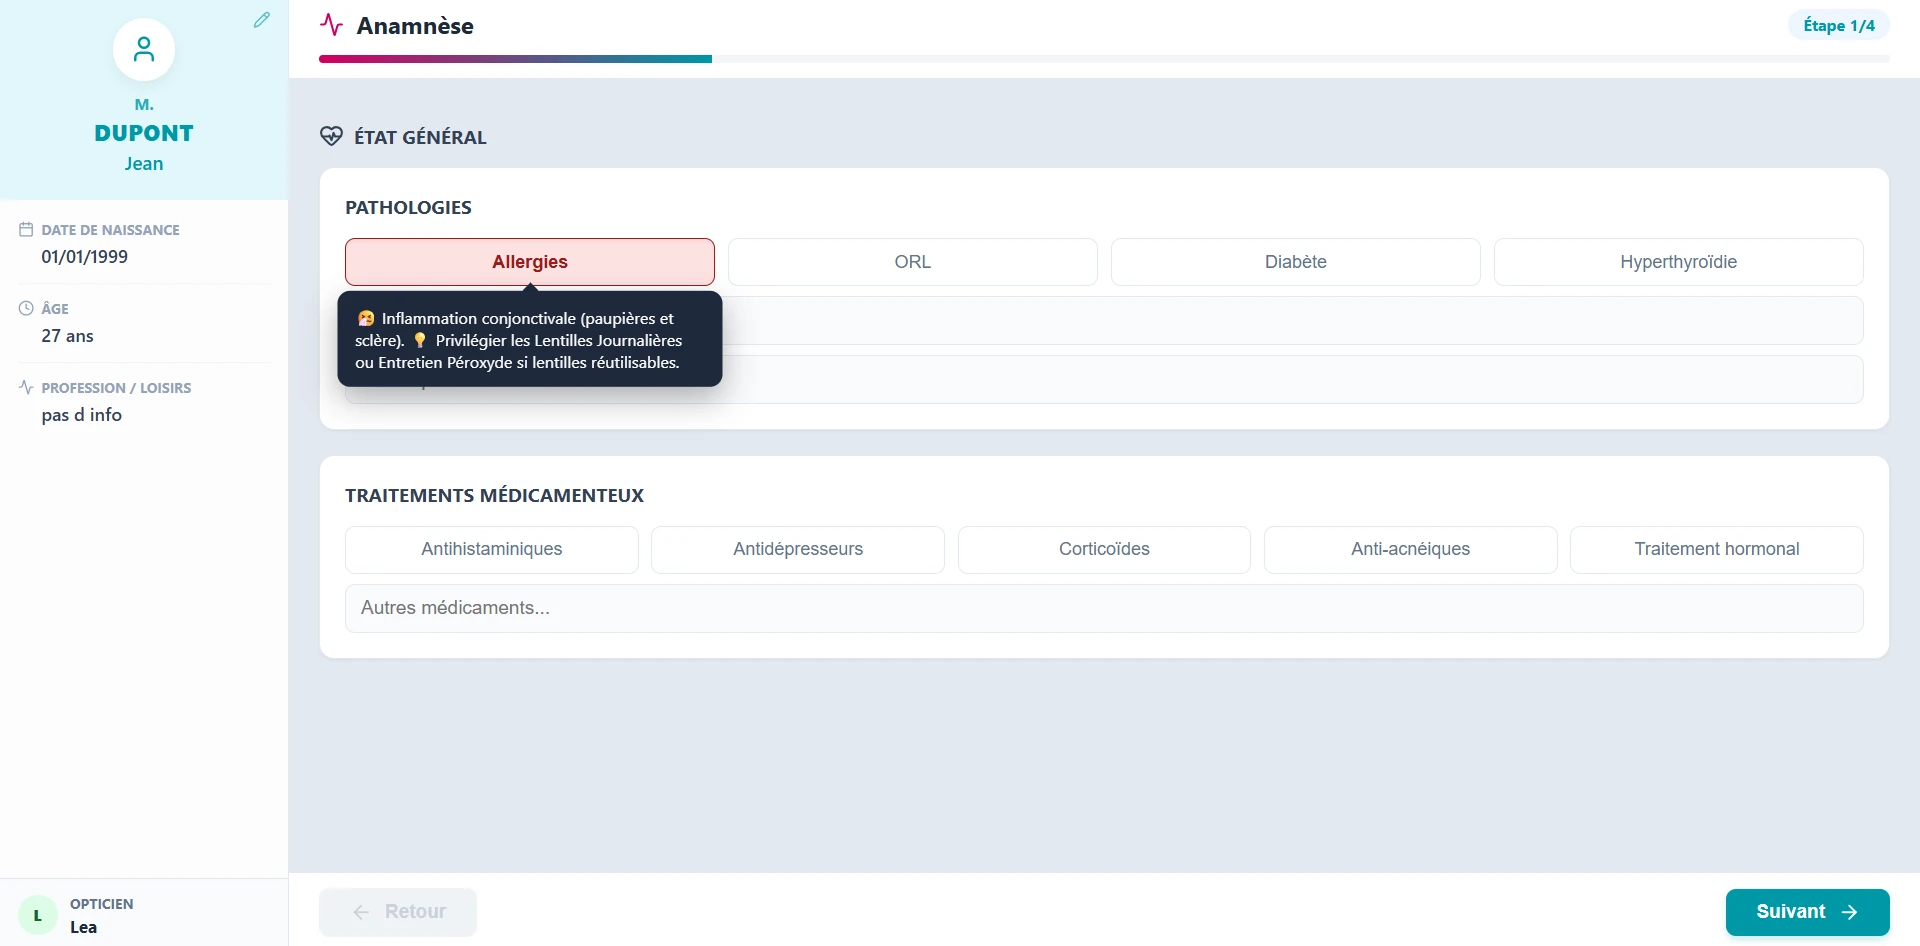Click the profession text 'pas d info'
This screenshot has width=1920, height=946.
tap(81, 415)
